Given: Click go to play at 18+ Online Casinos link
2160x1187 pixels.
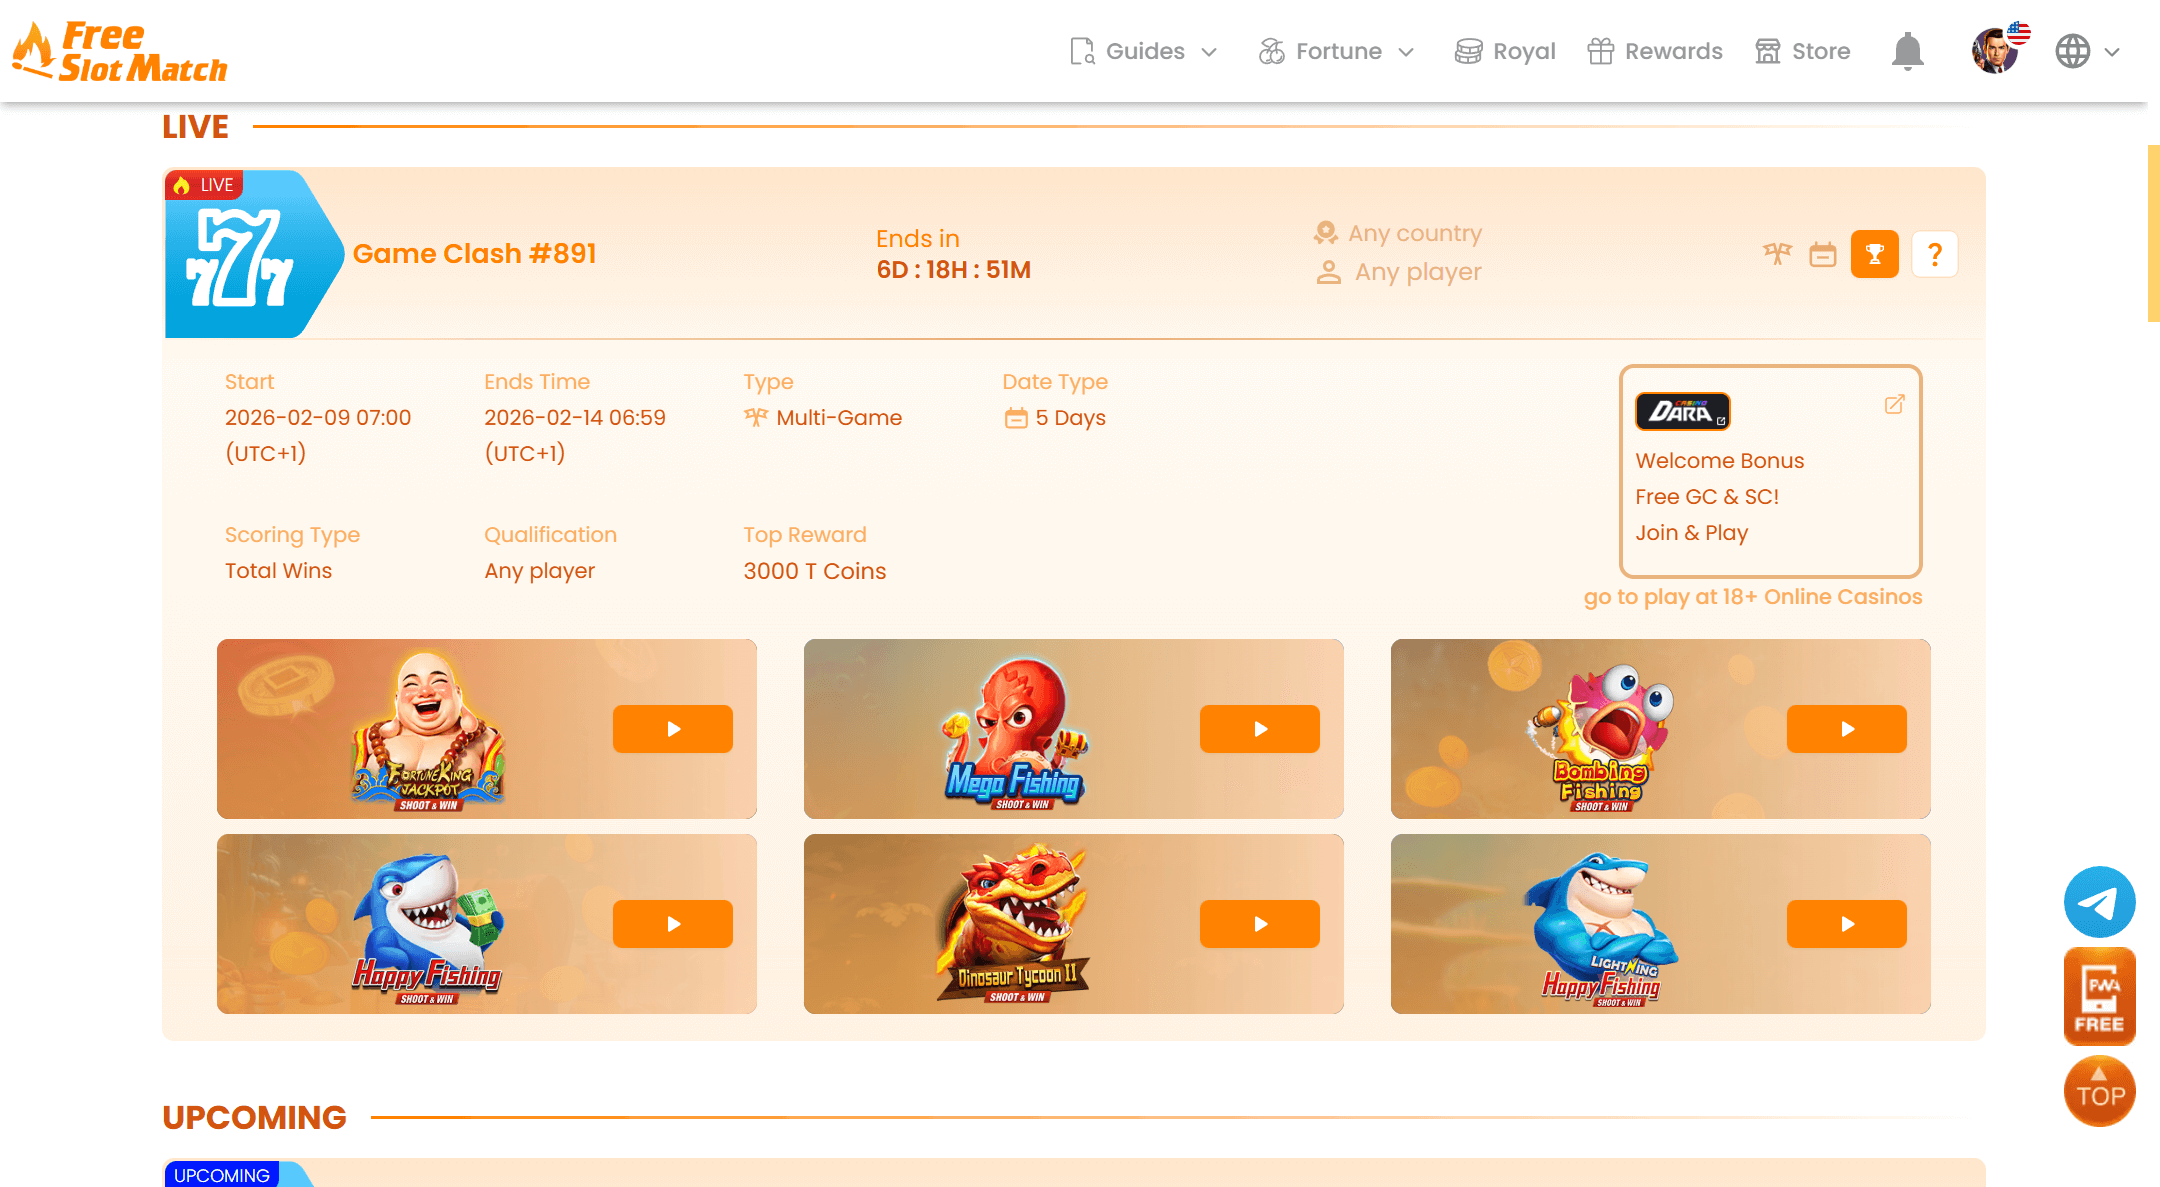Looking at the screenshot, I should [x=1752, y=597].
